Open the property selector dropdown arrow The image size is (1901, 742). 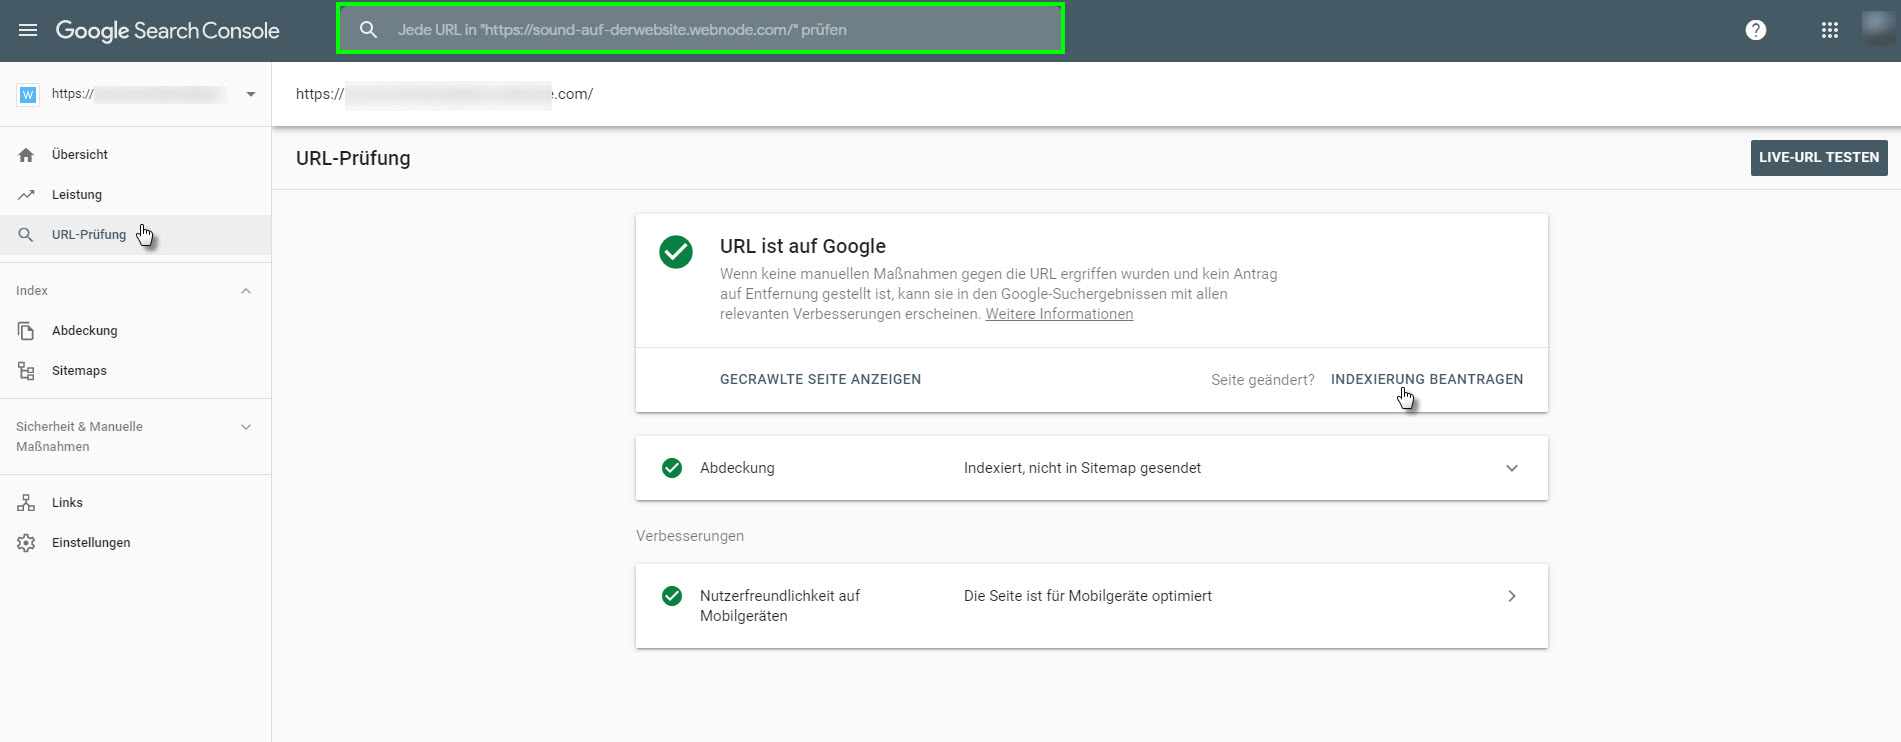click(x=251, y=94)
